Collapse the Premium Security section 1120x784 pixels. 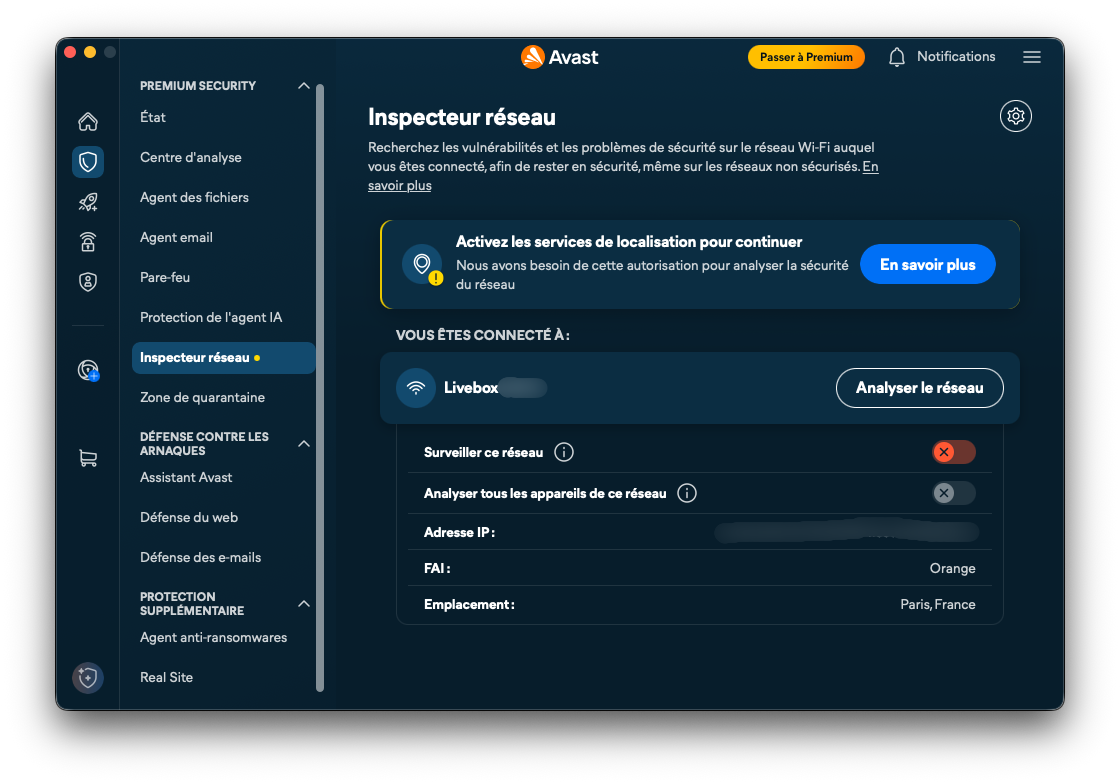[x=304, y=86]
